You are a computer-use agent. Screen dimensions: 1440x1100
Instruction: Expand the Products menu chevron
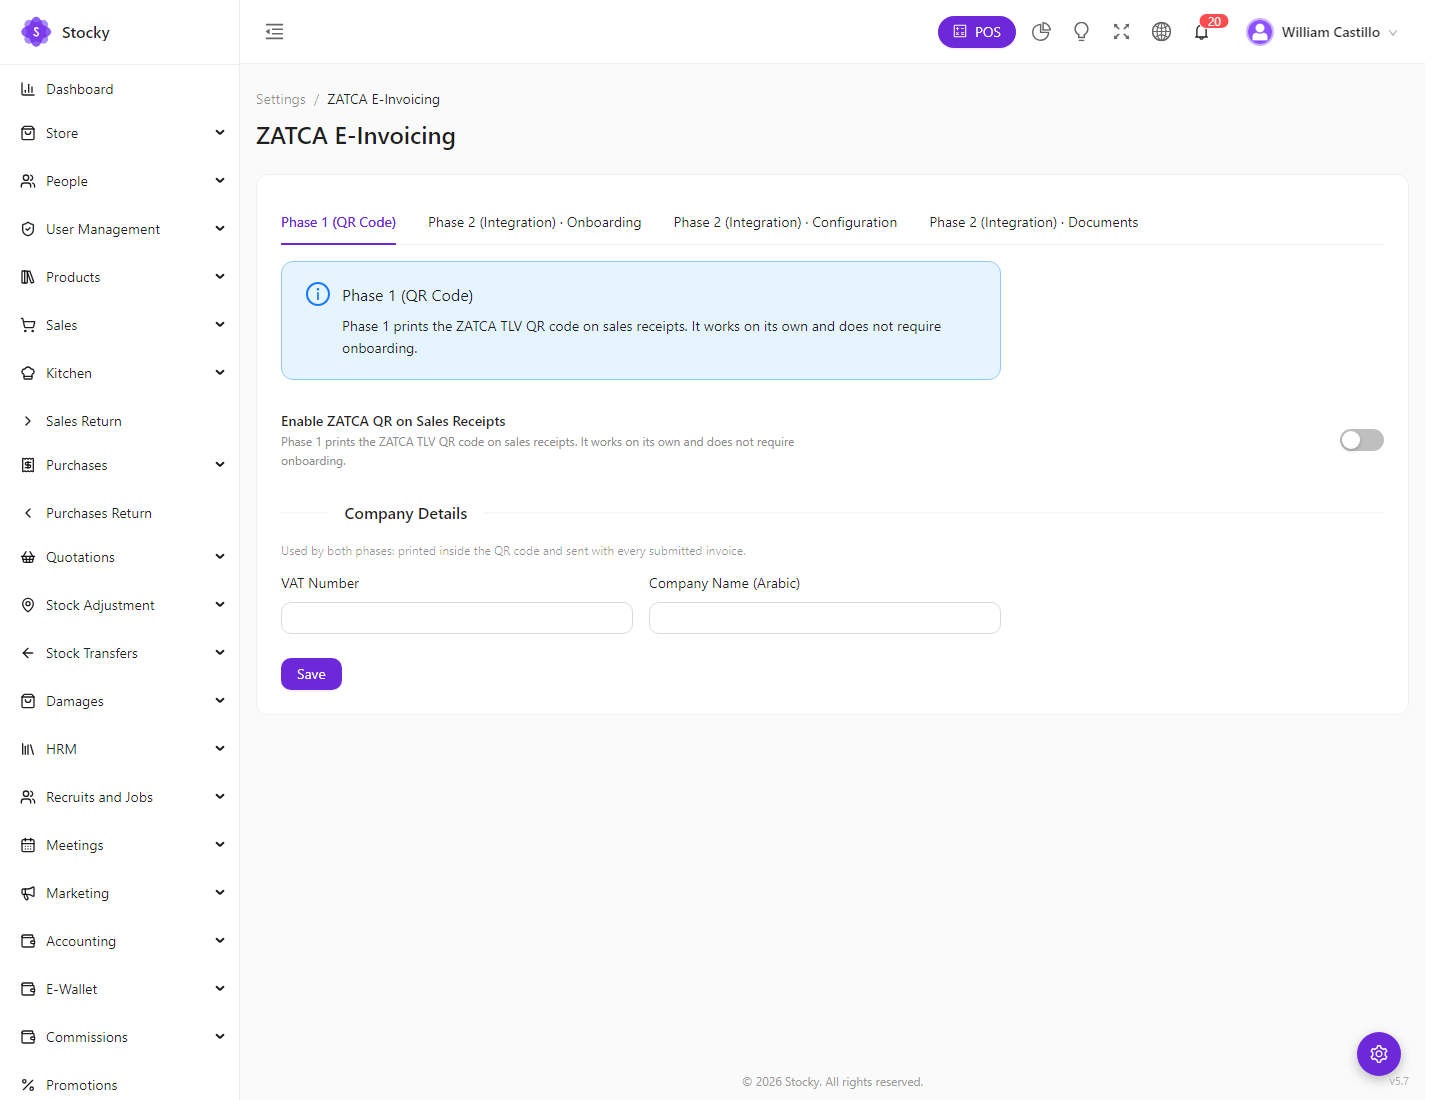tap(220, 276)
